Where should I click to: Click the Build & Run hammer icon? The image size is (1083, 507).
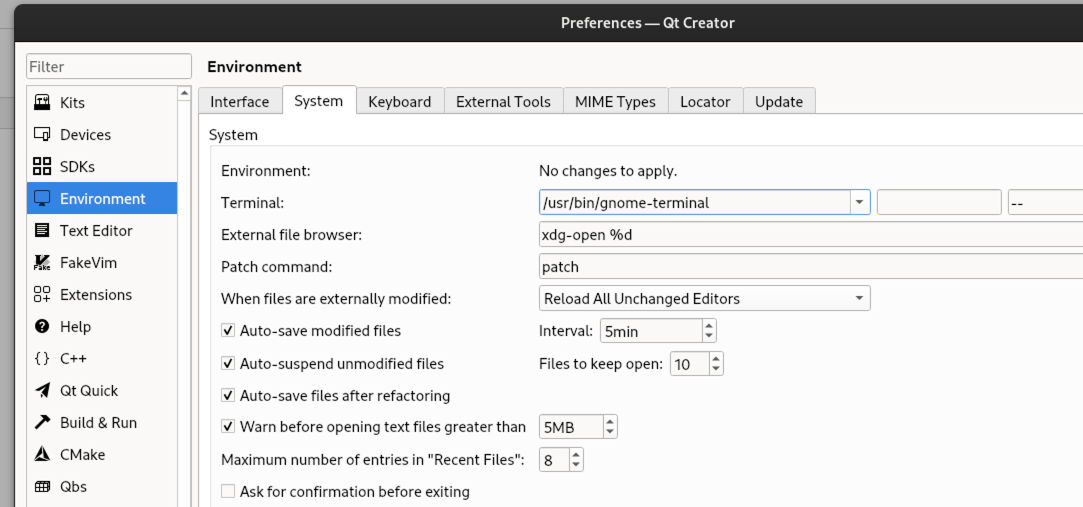[x=42, y=423]
